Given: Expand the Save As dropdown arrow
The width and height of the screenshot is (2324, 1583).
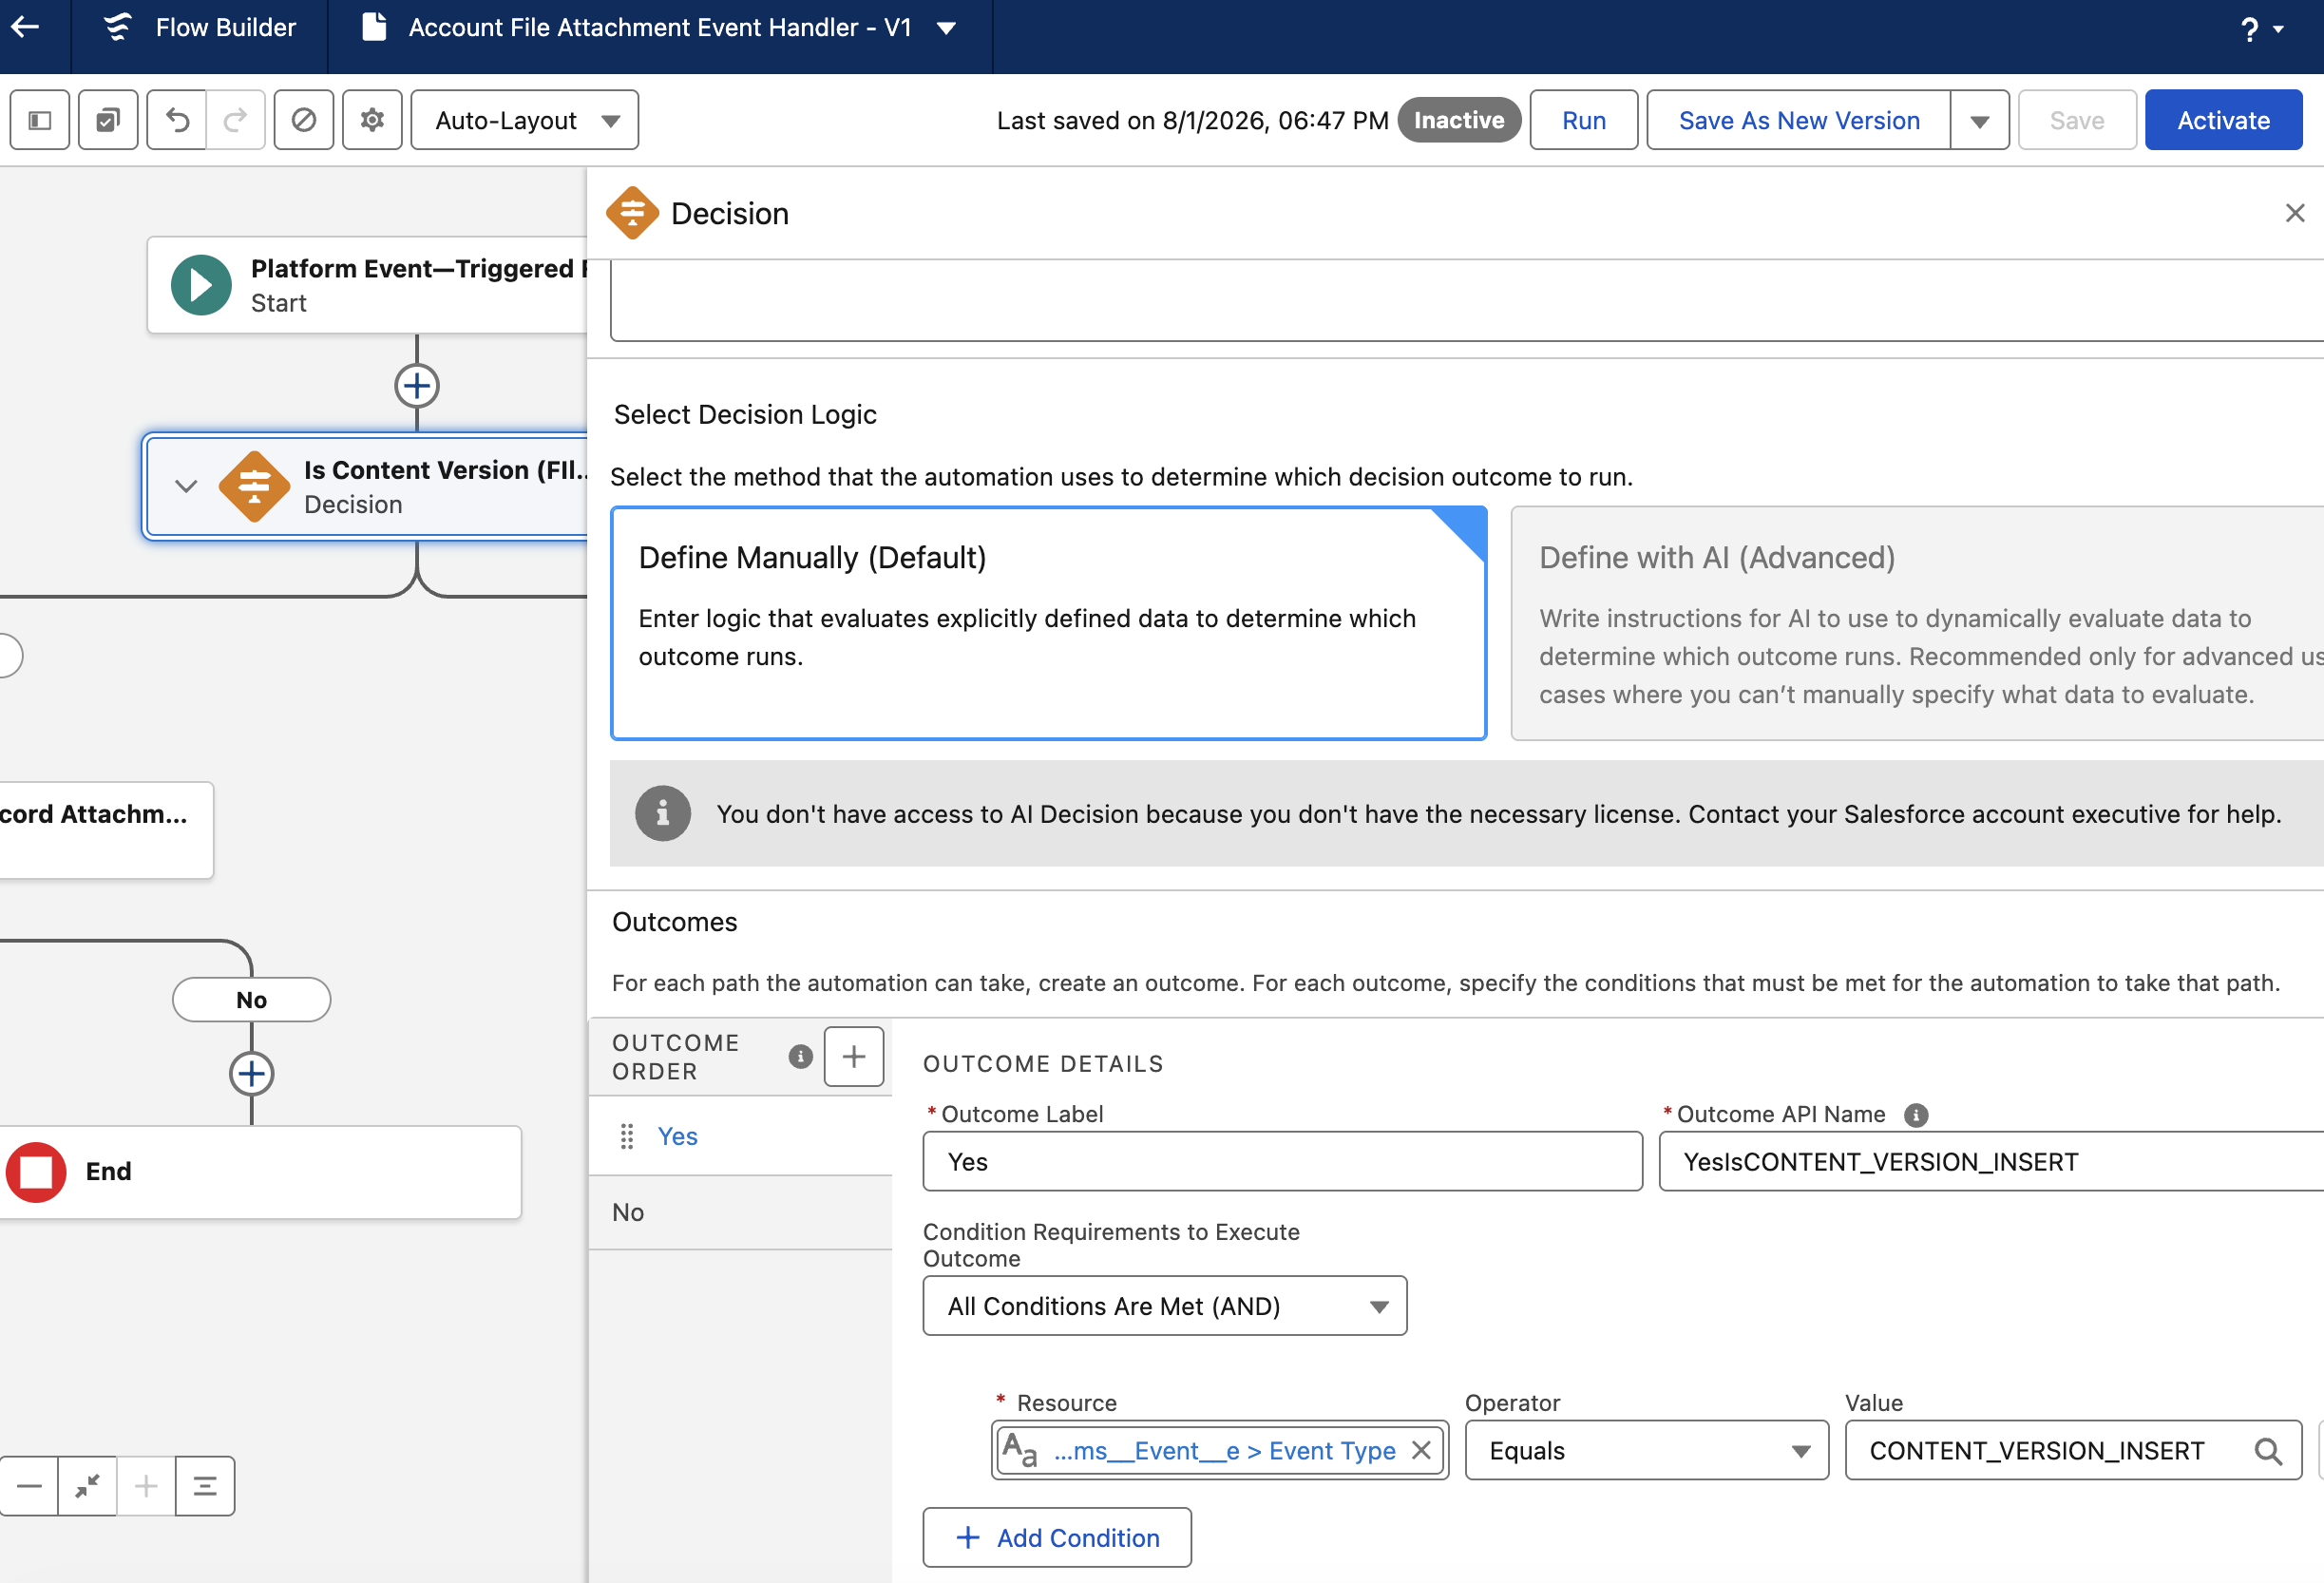Looking at the screenshot, I should point(1980,120).
